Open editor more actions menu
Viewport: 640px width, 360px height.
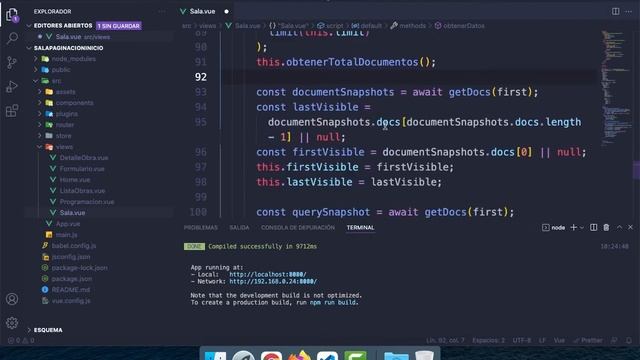coord(629,11)
